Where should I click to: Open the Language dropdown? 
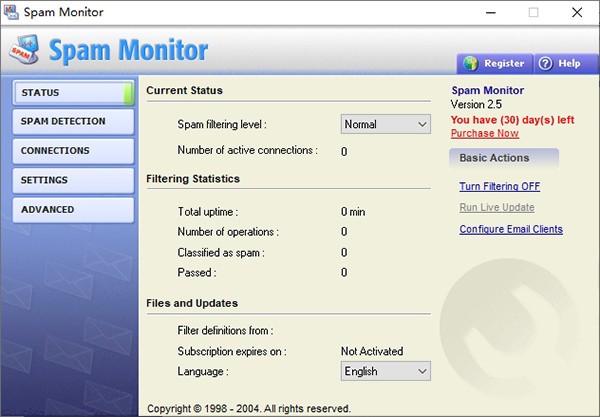pyautogui.click(x=385, y=371)
